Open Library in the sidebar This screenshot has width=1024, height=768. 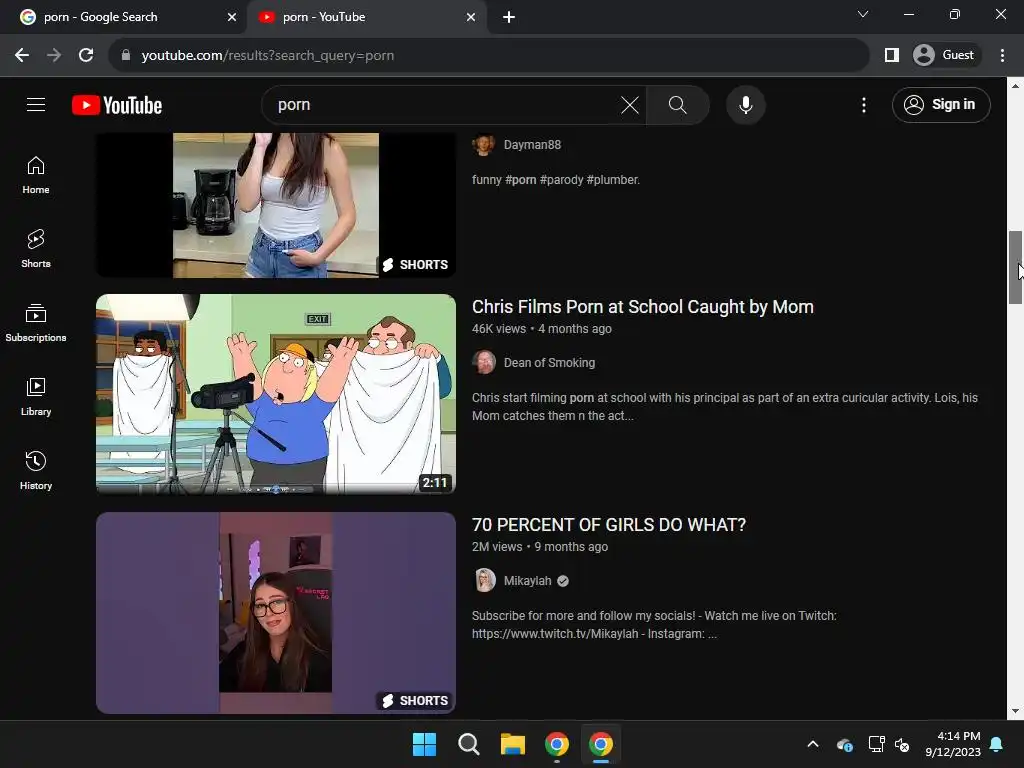(36, 396)
